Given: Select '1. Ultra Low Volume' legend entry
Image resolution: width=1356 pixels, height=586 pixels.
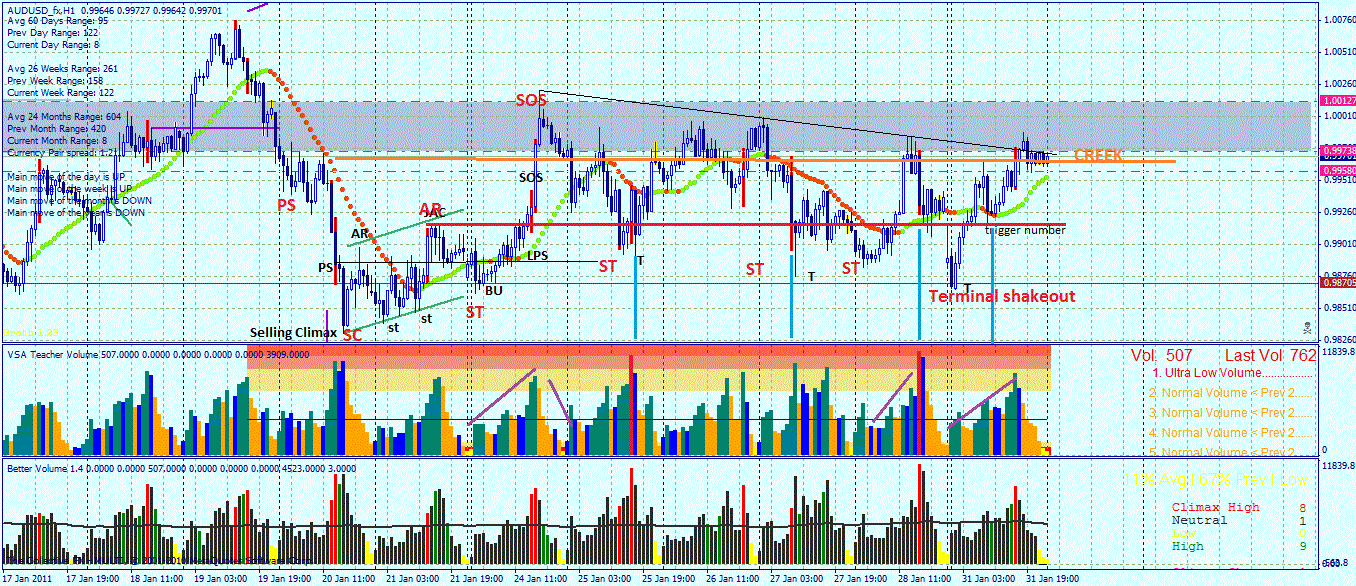Looking at the screenshot, I should pyautogui.click(x=1230, y=372).
